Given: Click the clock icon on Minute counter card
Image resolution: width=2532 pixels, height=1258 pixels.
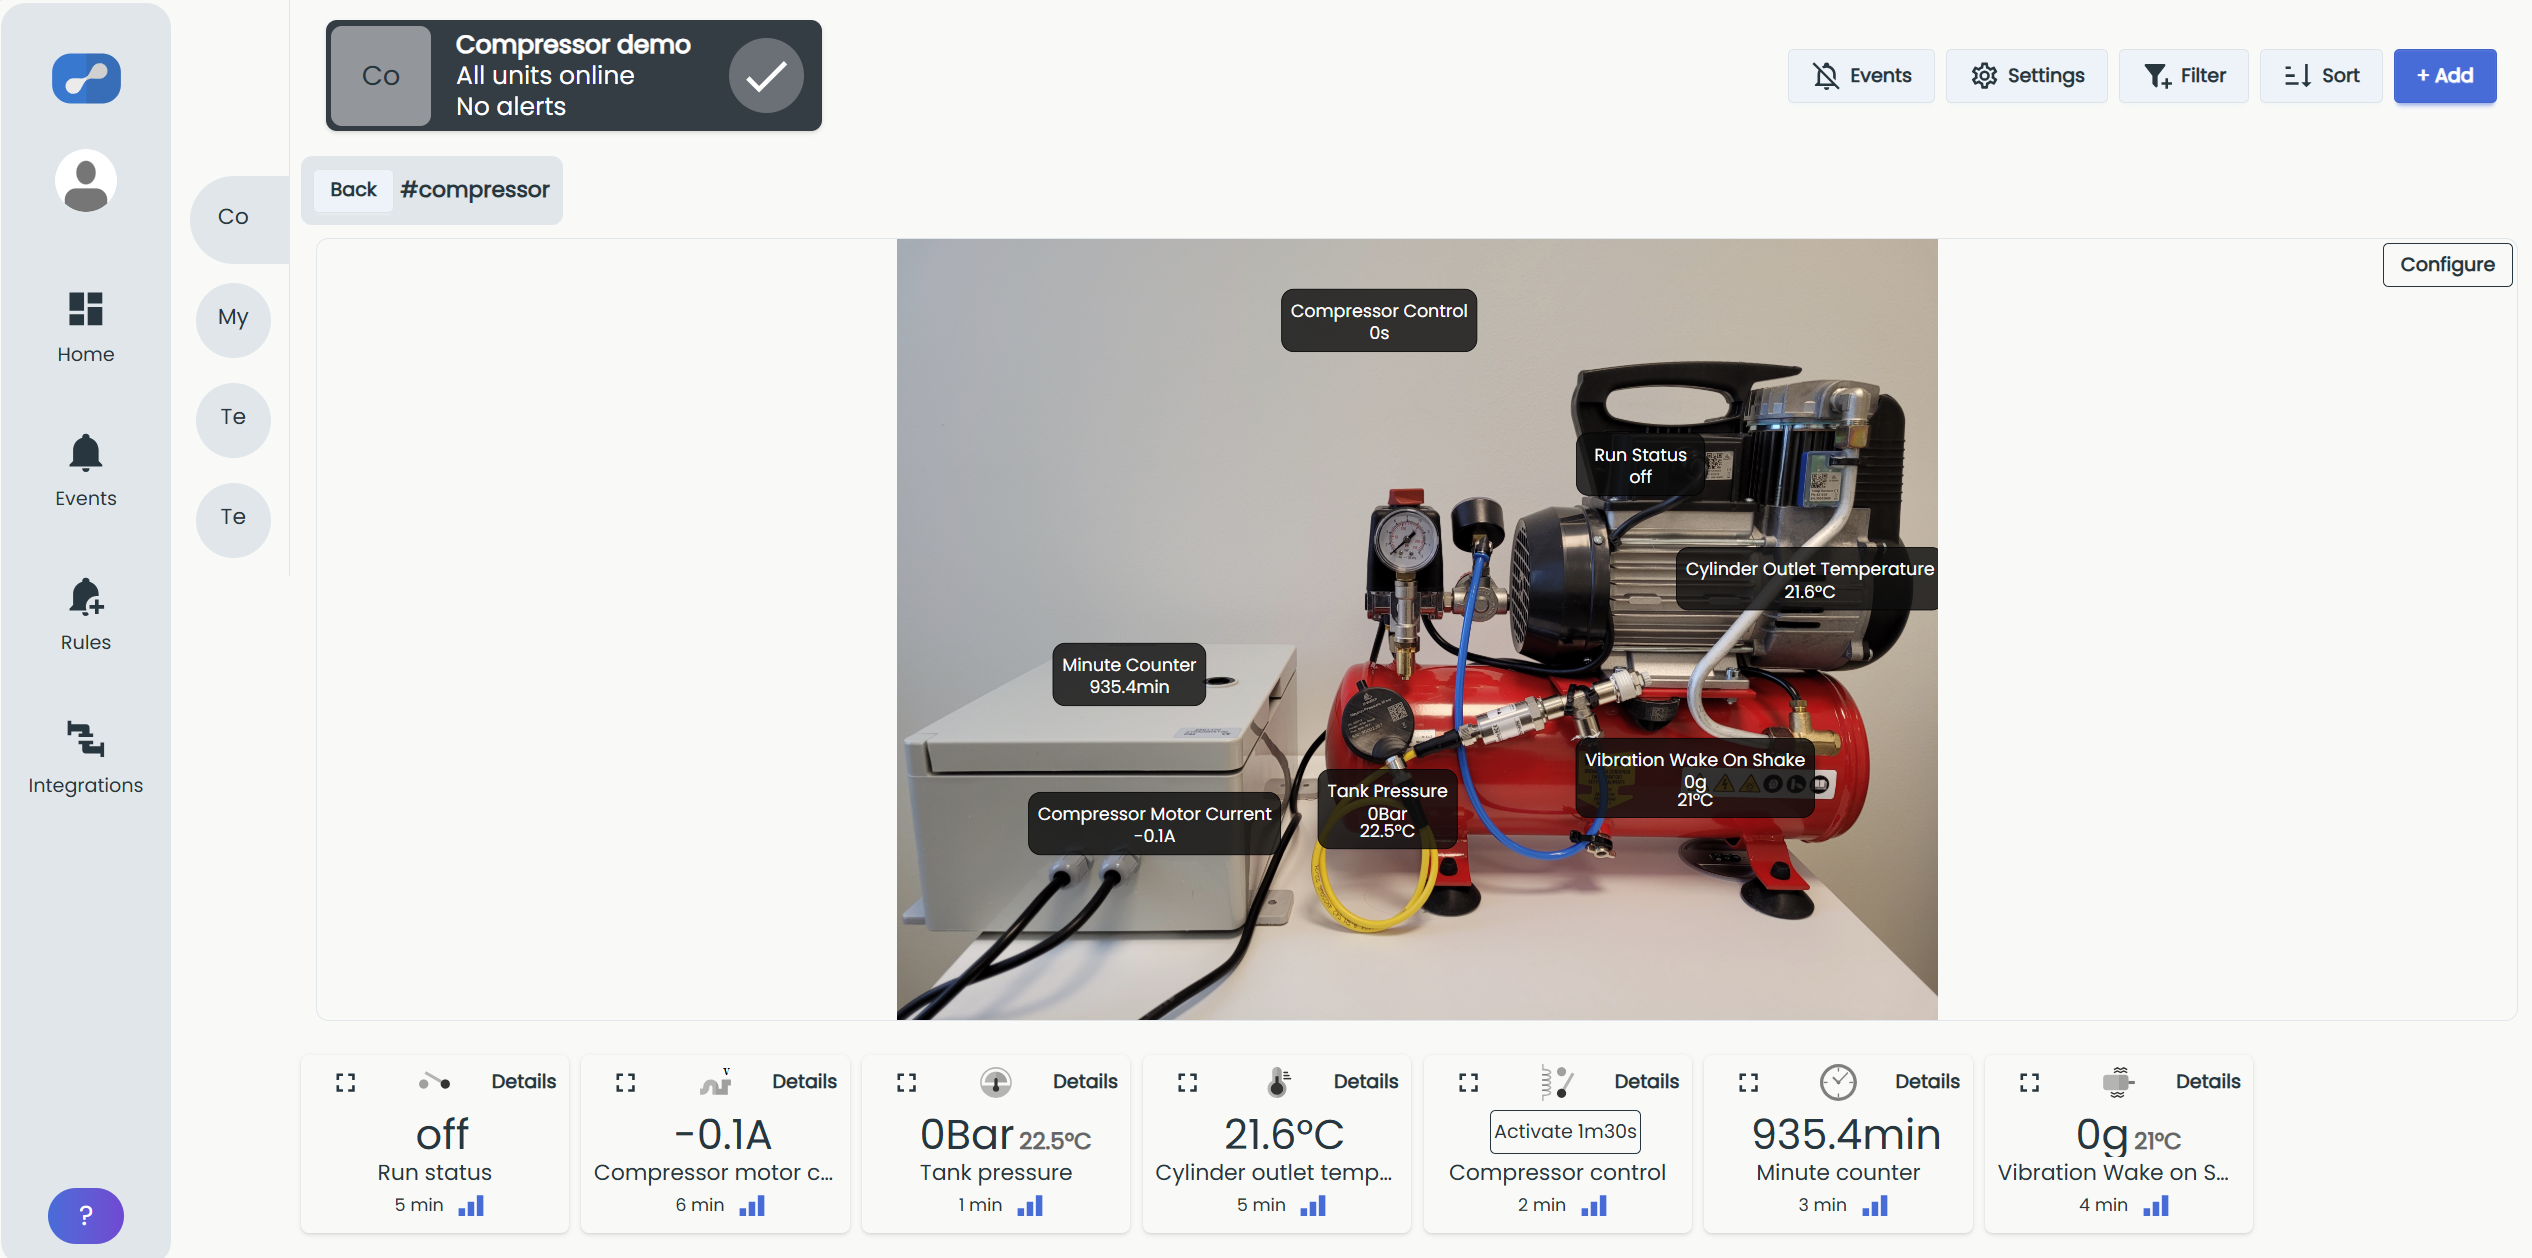Looking at the screenshot, I should point(1838,1082).
